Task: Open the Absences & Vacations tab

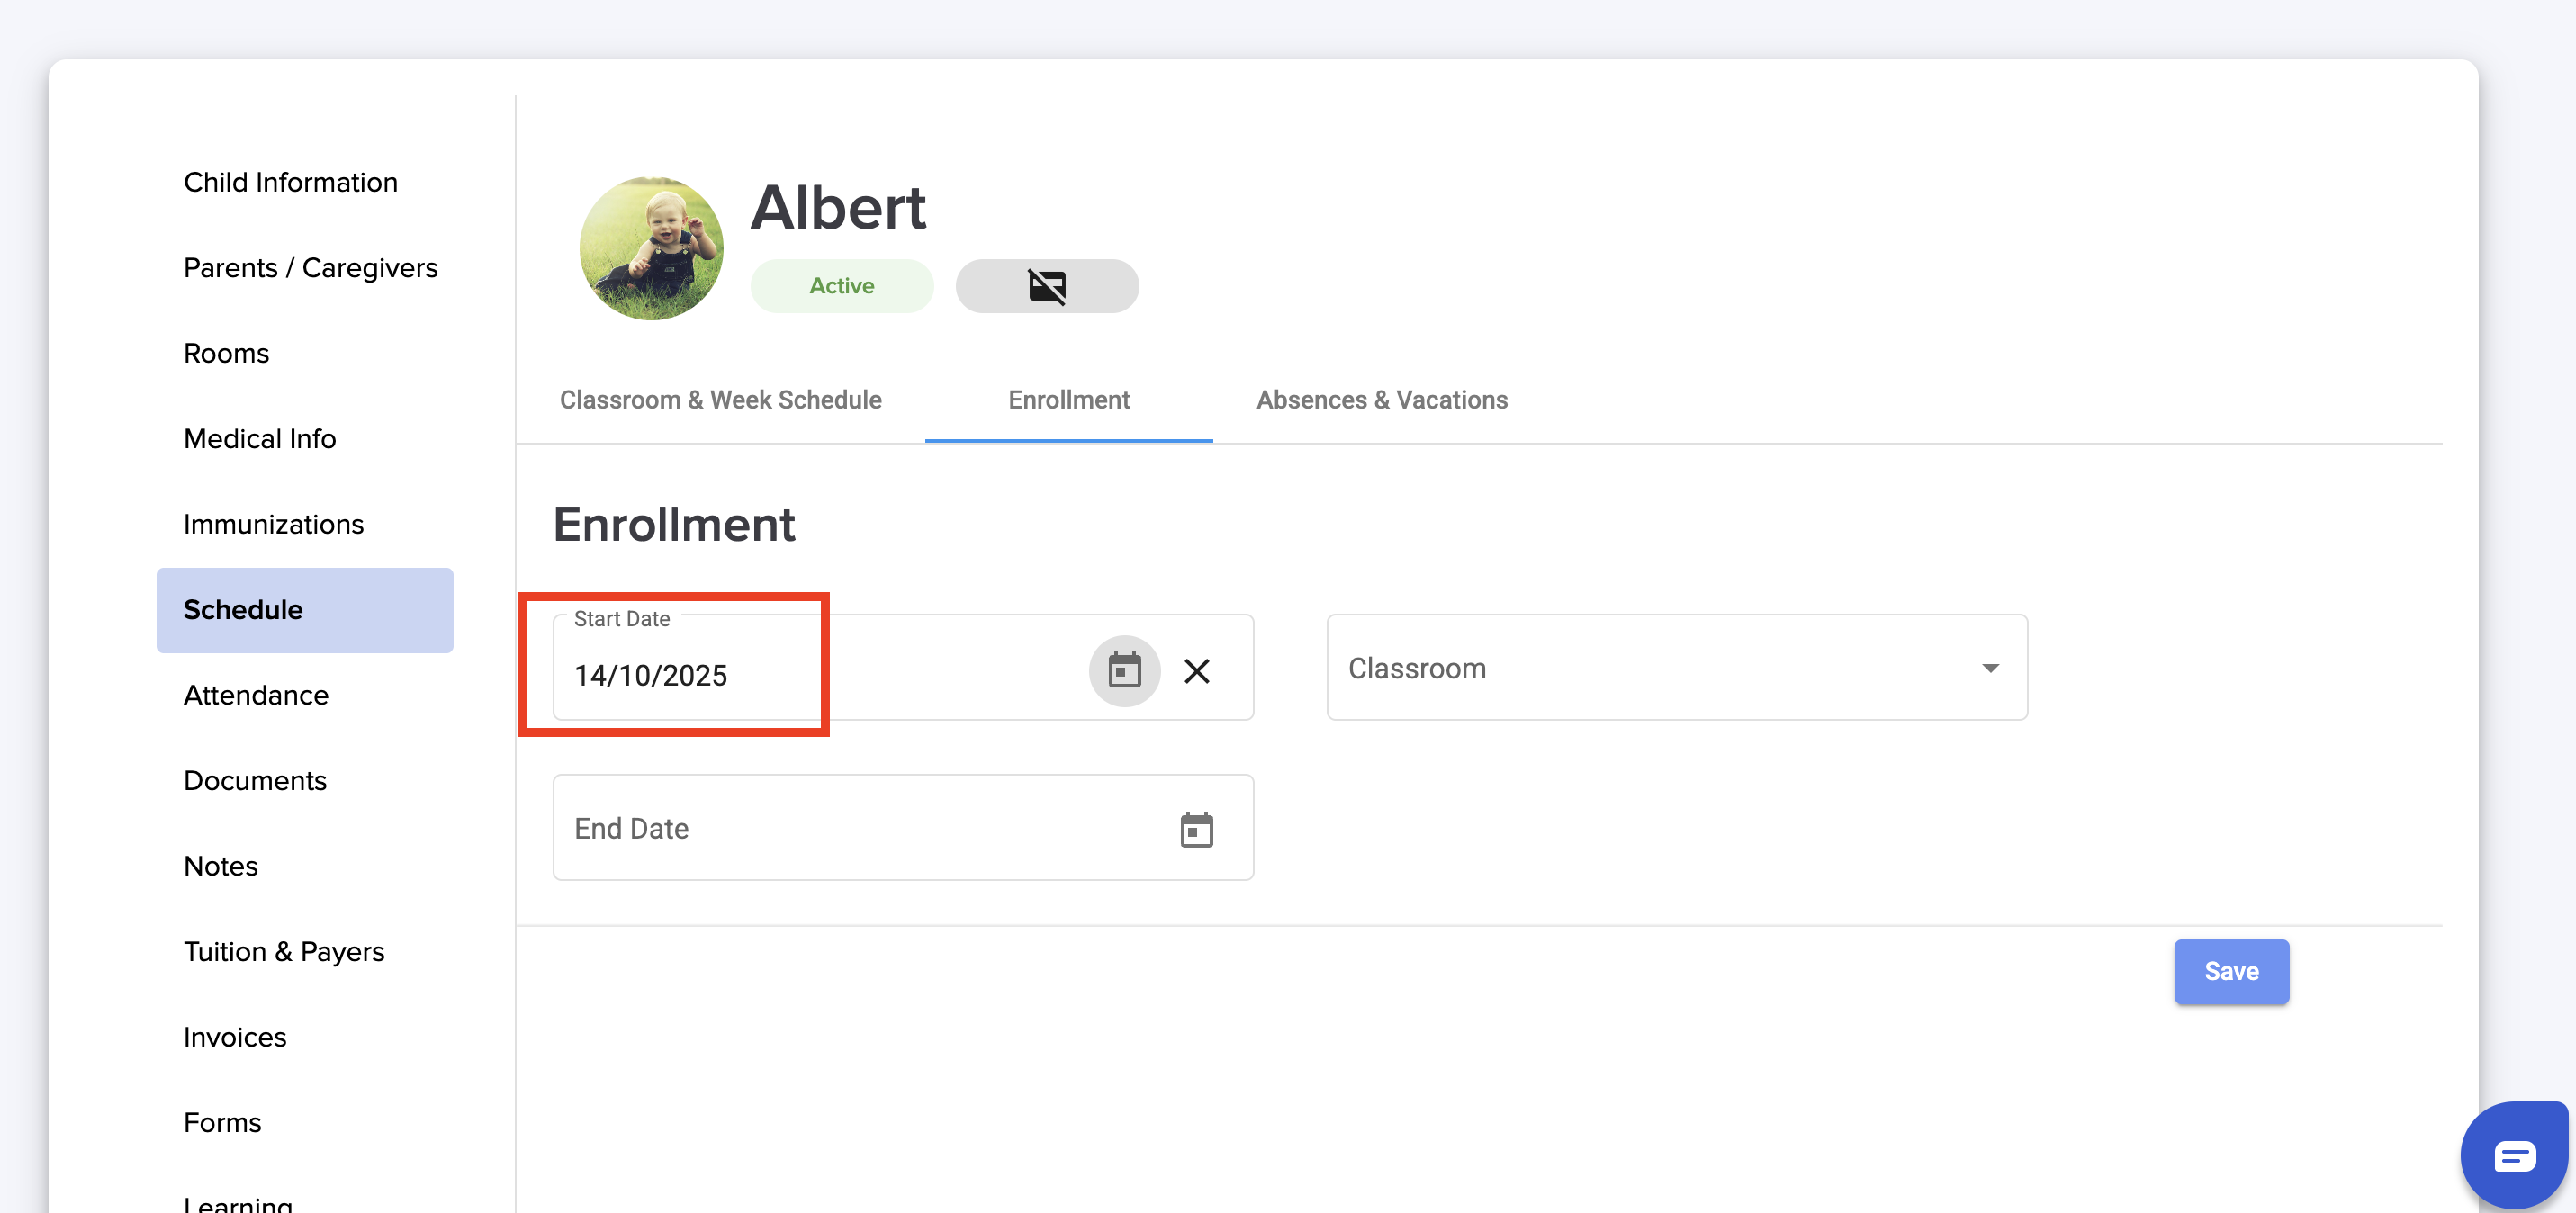Action: click(x=1381, y=400)
